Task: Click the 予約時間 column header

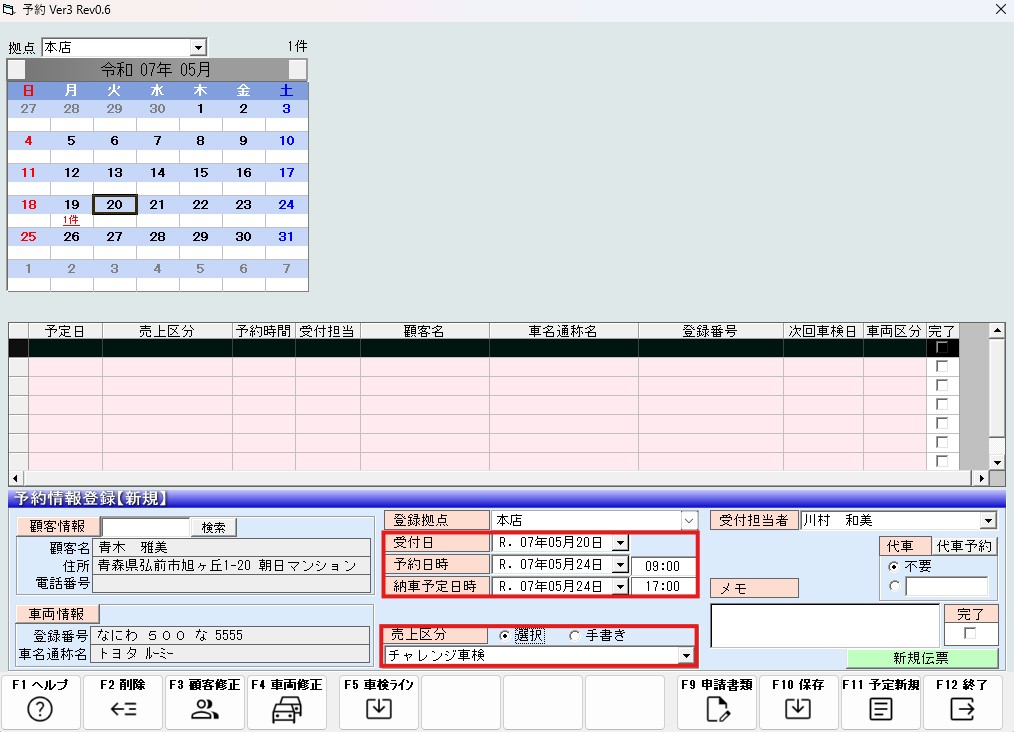Action: coord(264,331)
